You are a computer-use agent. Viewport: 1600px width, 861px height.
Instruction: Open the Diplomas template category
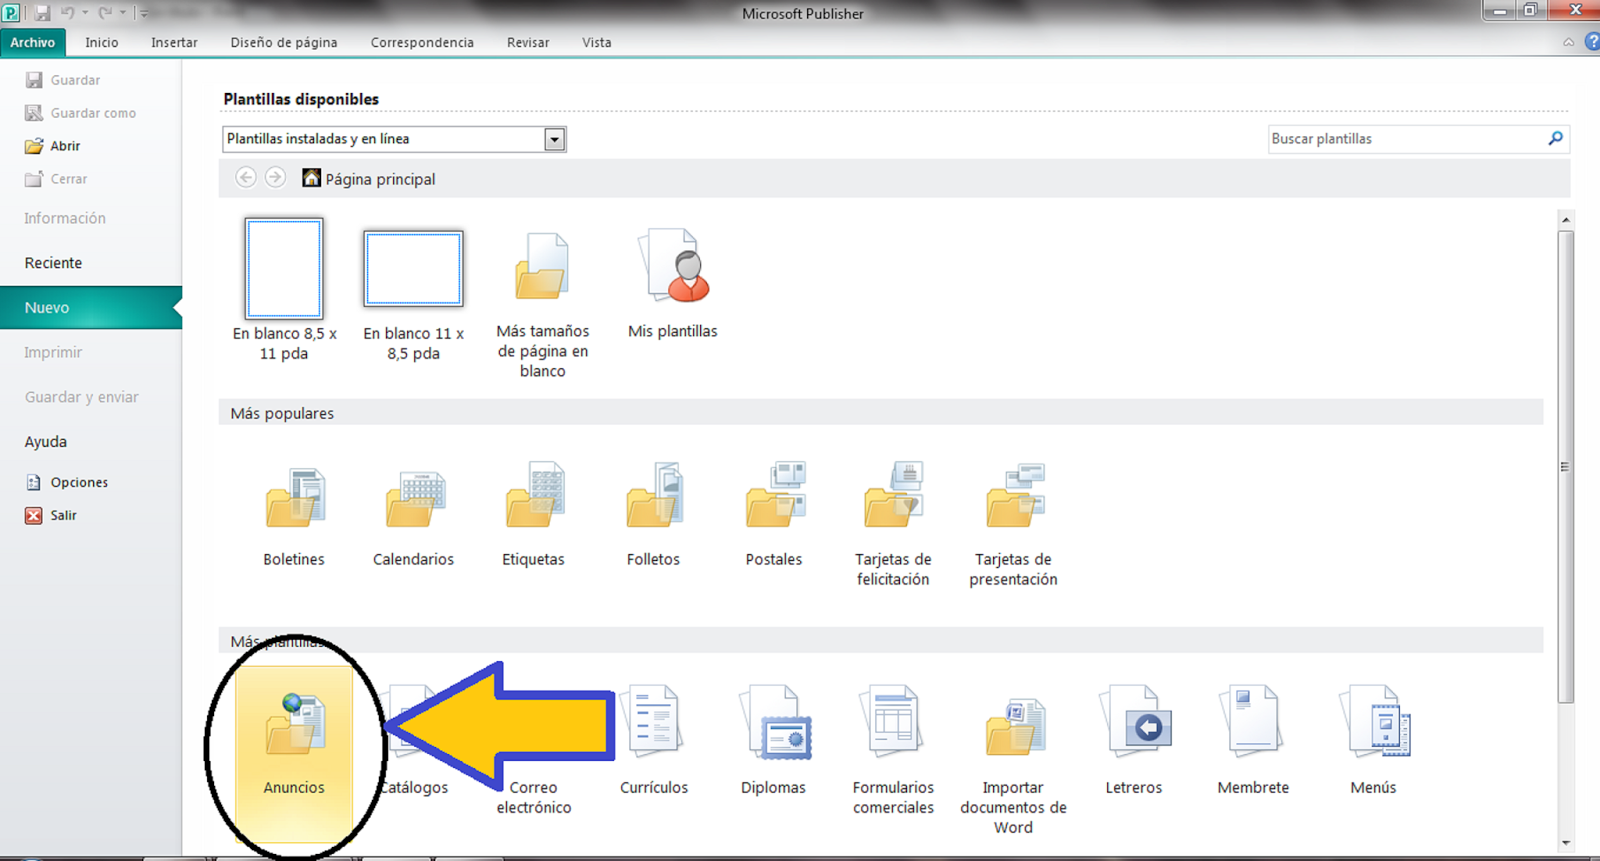(774, 742)
